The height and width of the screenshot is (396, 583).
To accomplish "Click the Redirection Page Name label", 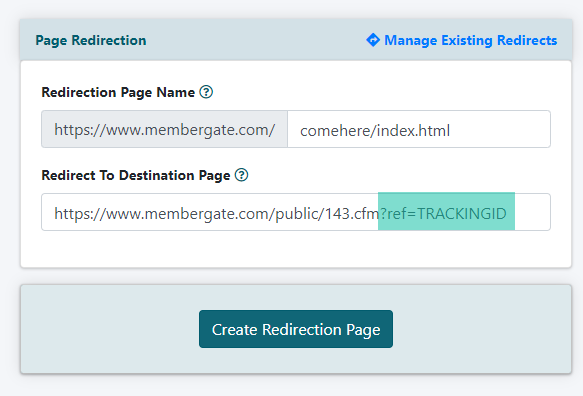I will [x=118, y=92].
